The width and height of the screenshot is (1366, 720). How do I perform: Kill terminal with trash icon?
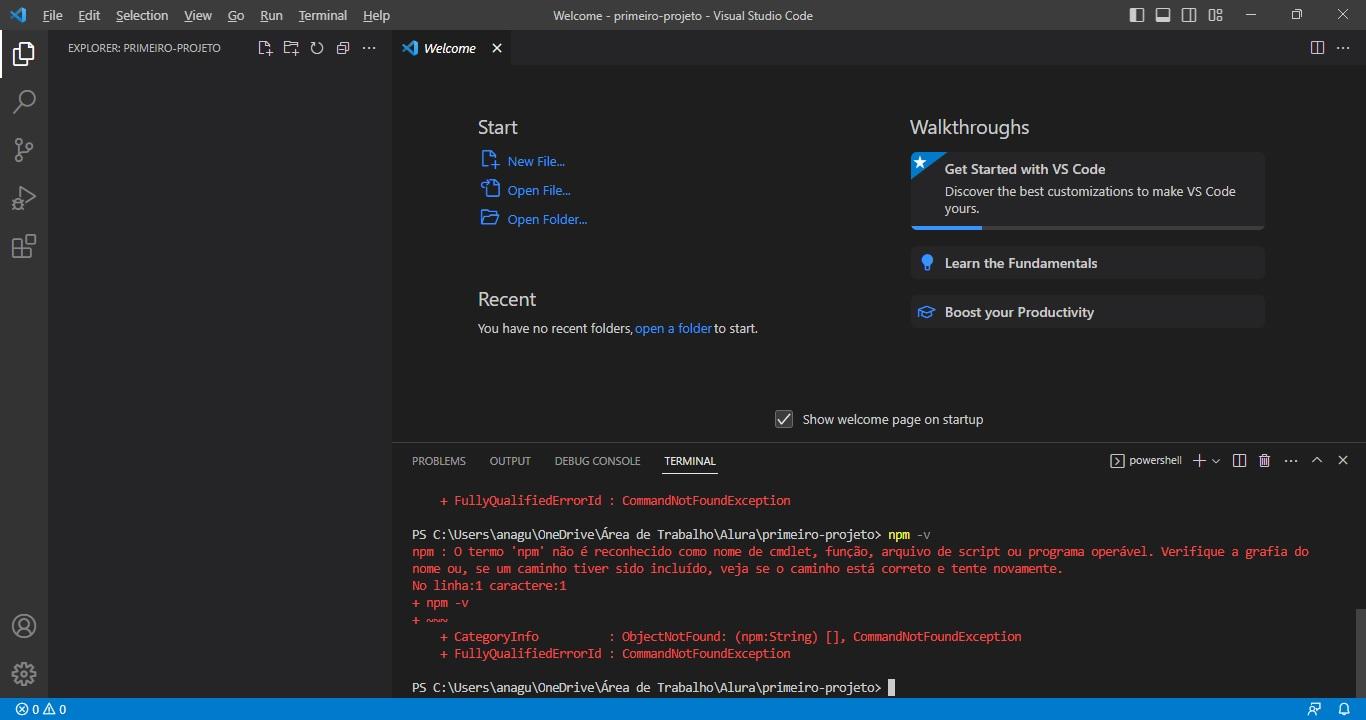coord(1264,461)
